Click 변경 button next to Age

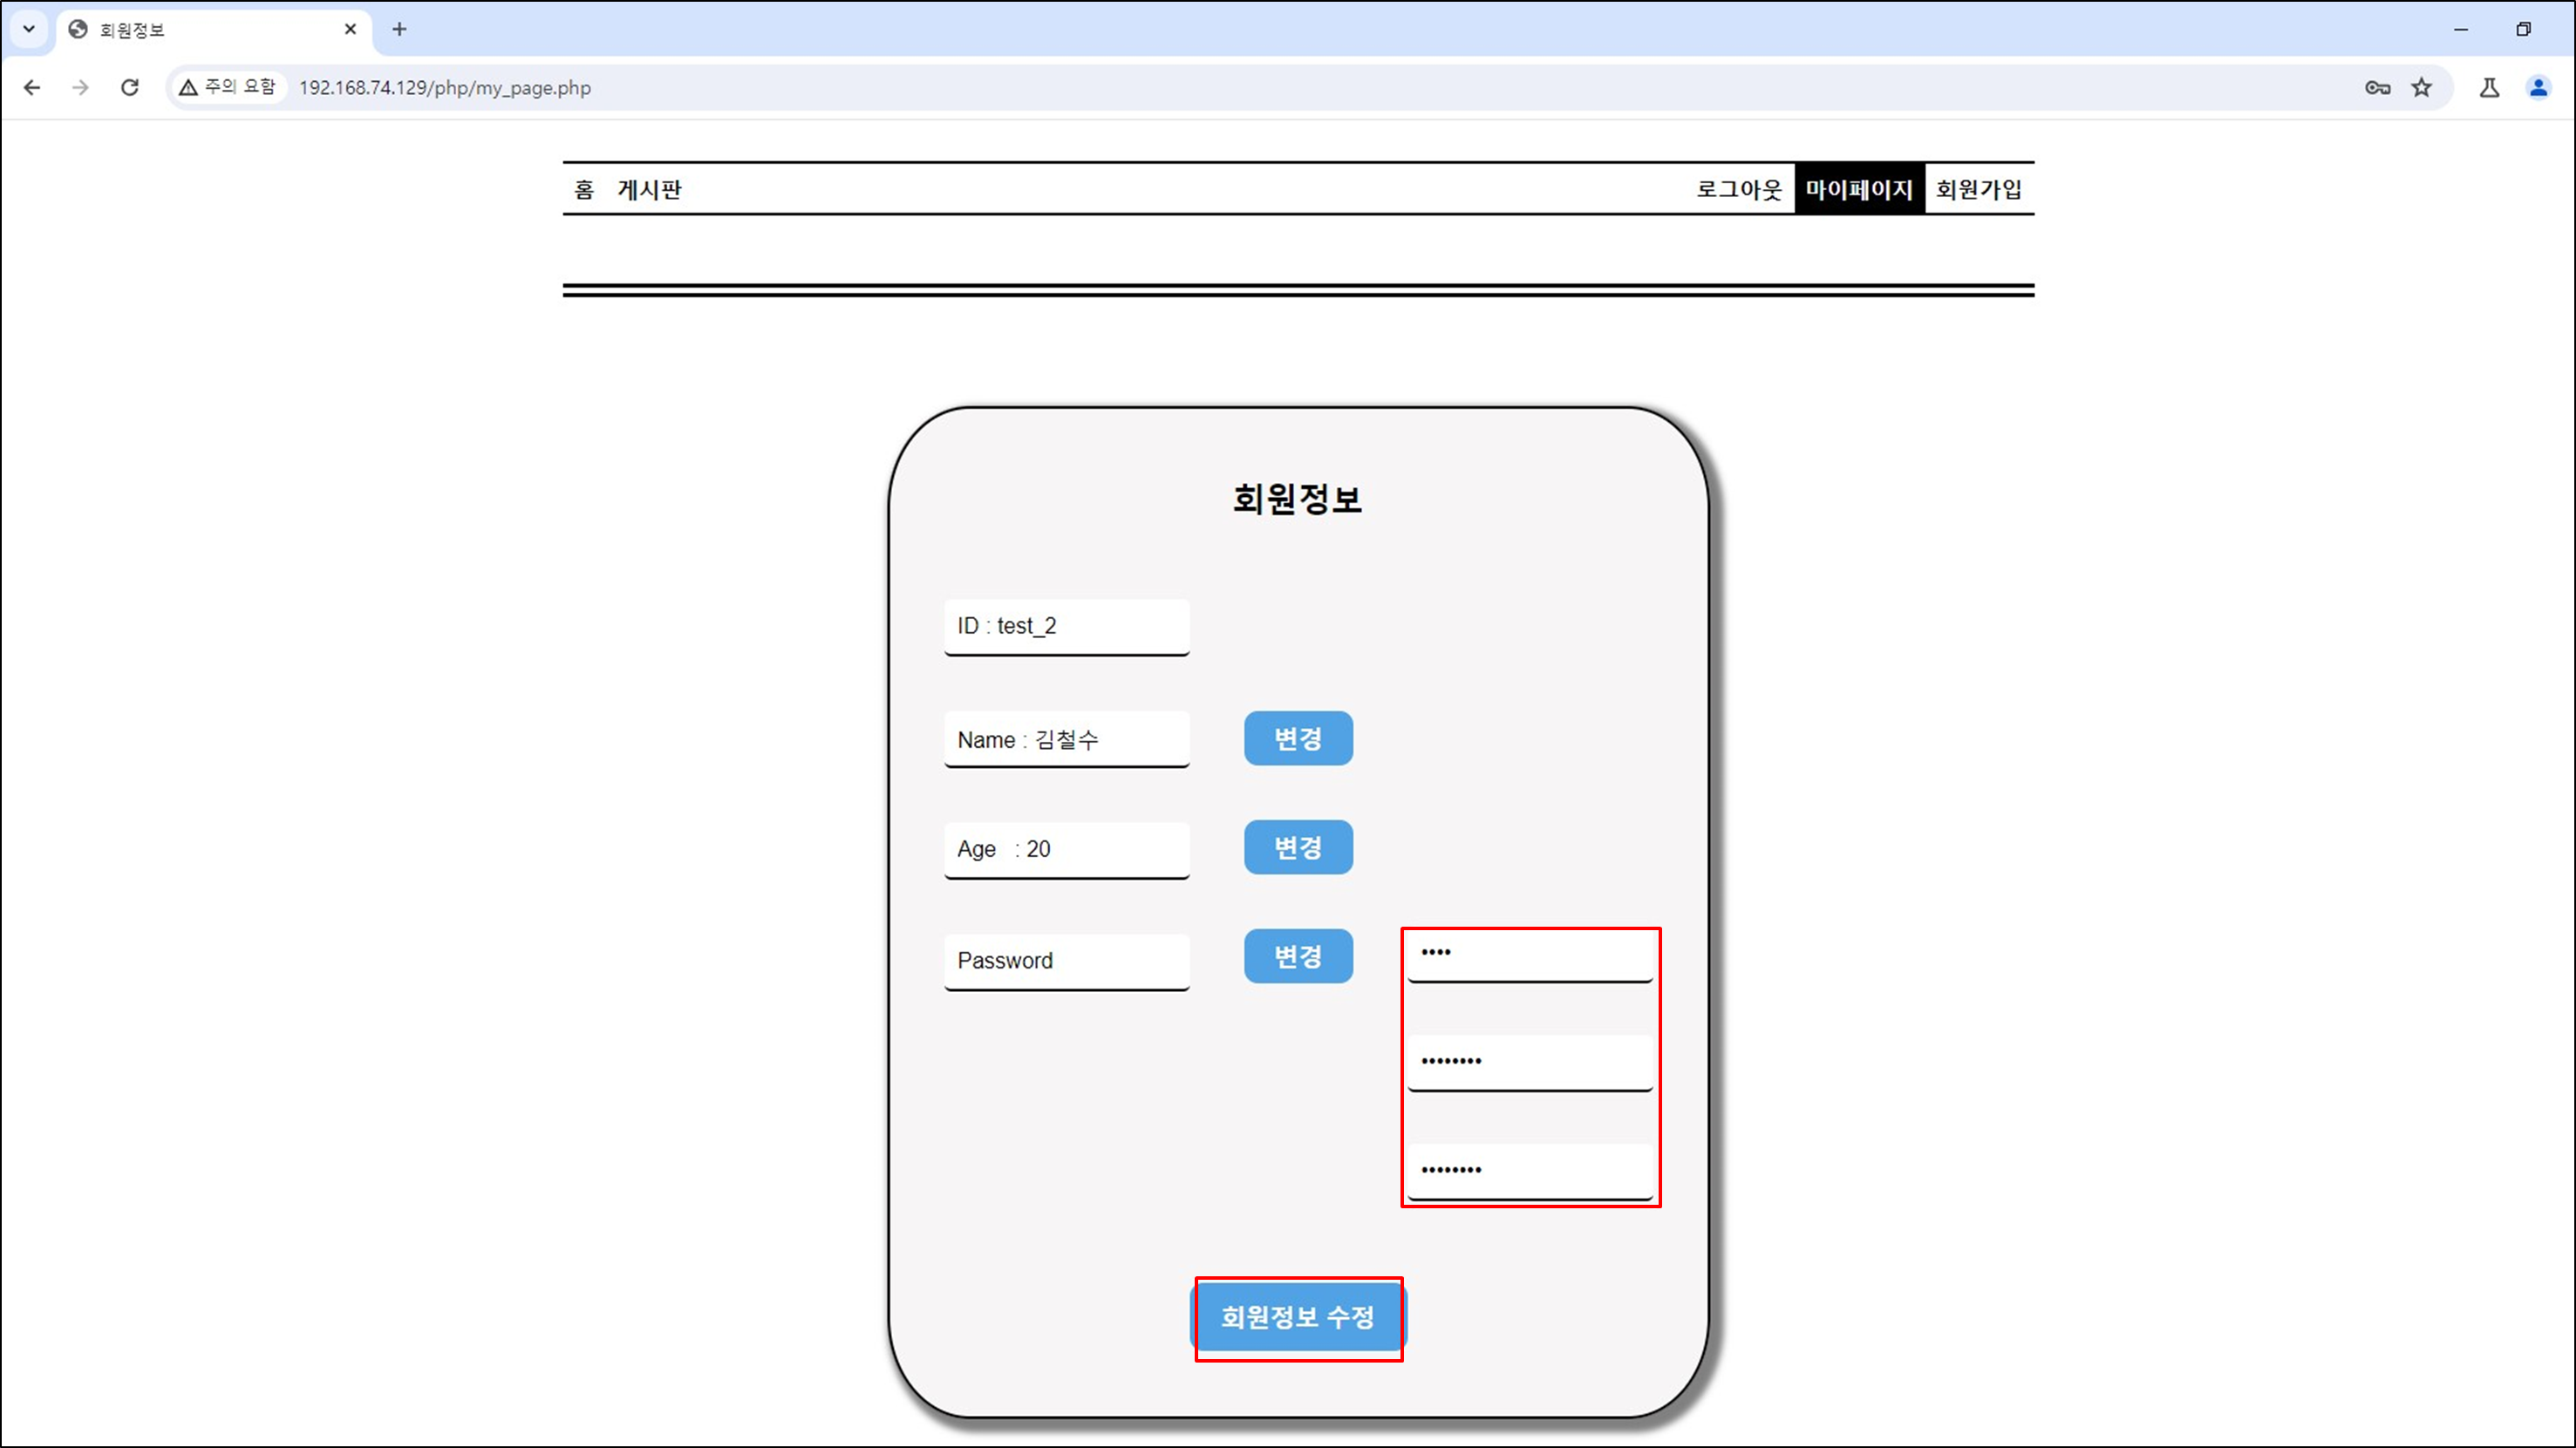[x=1298, y=847]
